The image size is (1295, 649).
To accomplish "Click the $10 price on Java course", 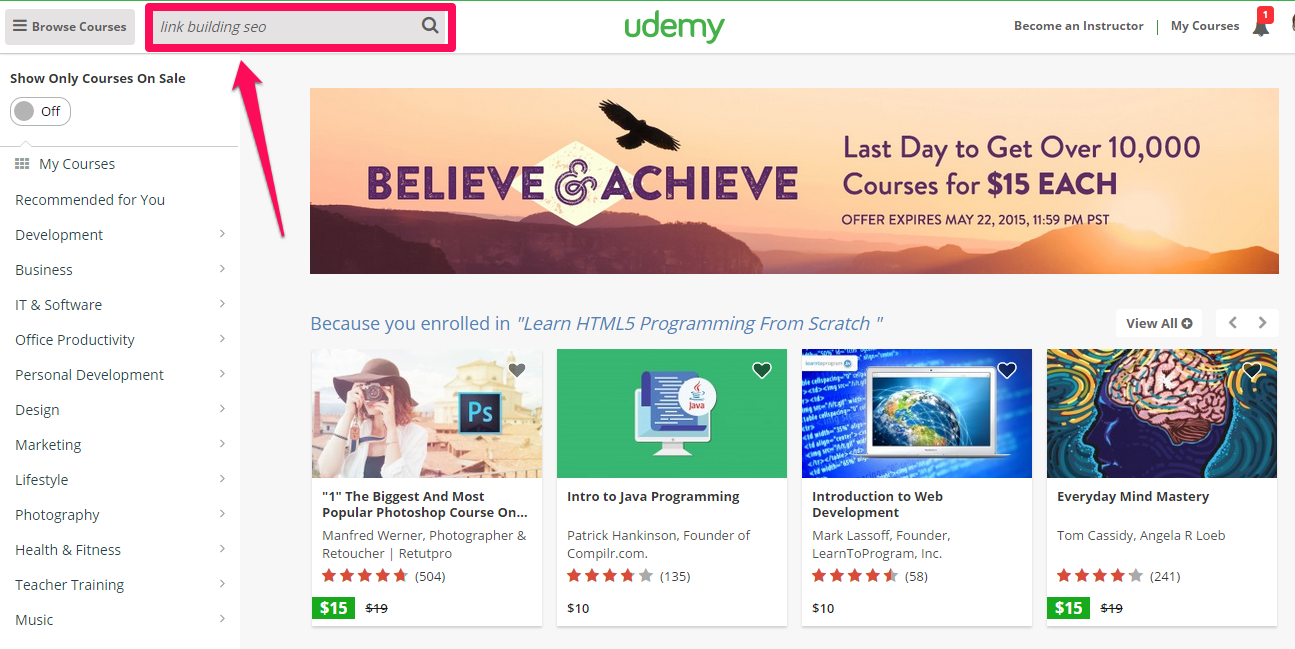I will (578, 608).
